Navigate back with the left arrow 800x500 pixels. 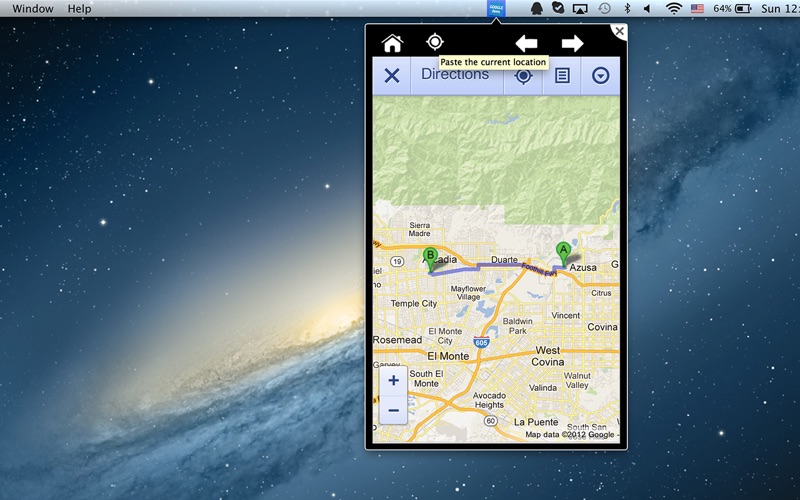526,43
